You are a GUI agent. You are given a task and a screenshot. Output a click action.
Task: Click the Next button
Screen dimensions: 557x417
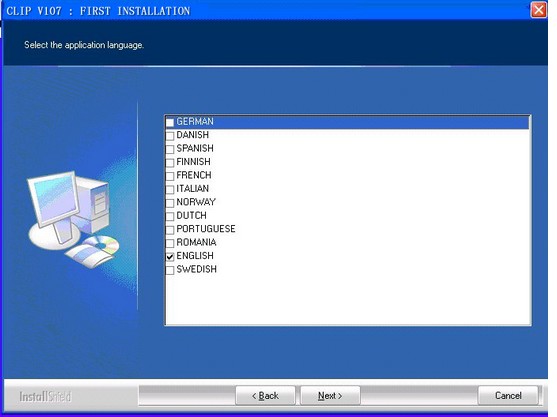[x=330, y=395]
